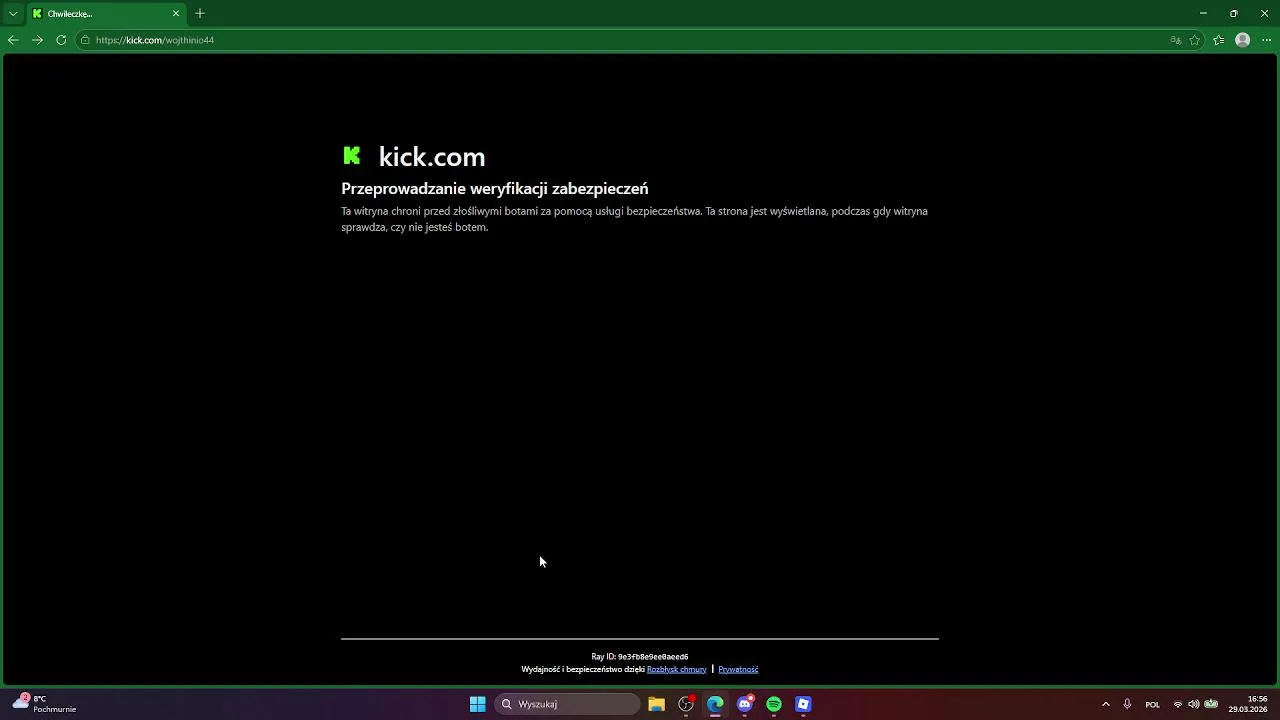
Task: Close the Chwileczkę tab
Action: coord(177,14)
